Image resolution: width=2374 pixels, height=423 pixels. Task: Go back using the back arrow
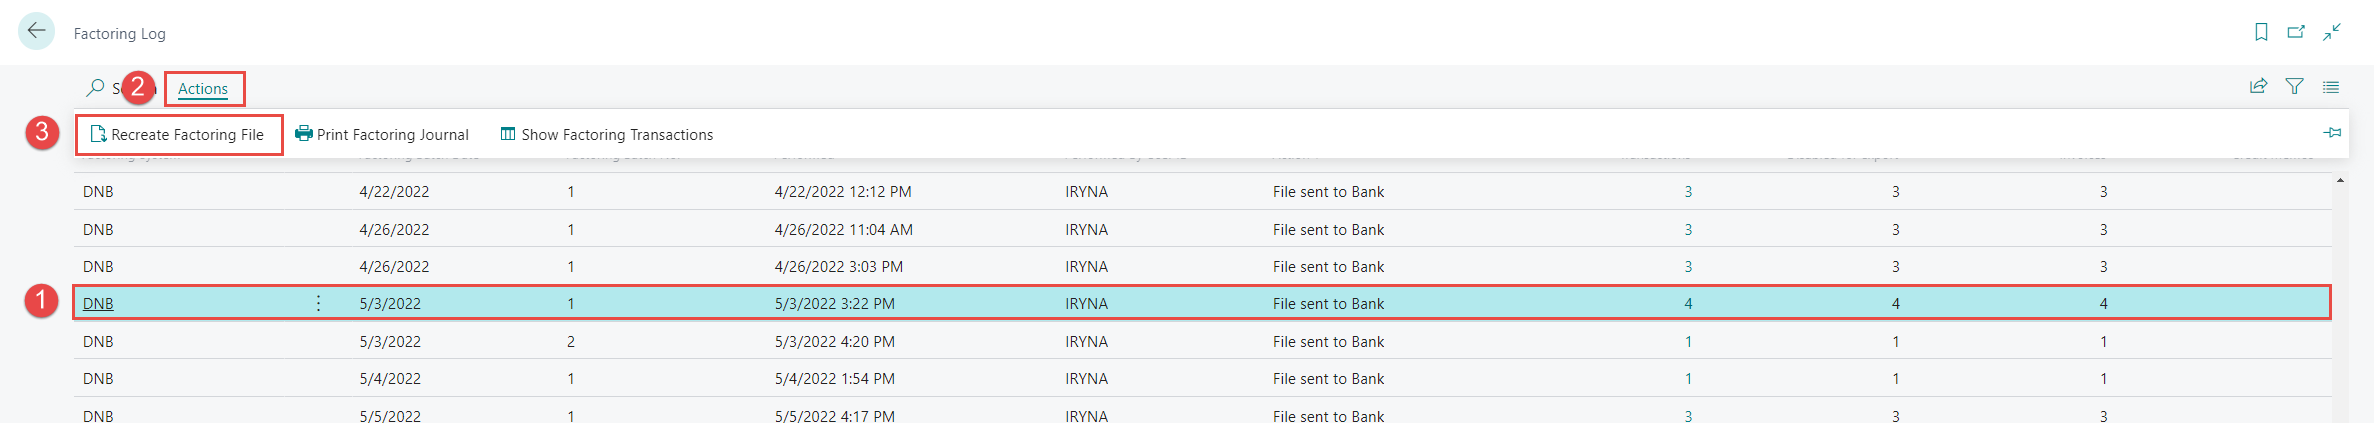(37, 31)
